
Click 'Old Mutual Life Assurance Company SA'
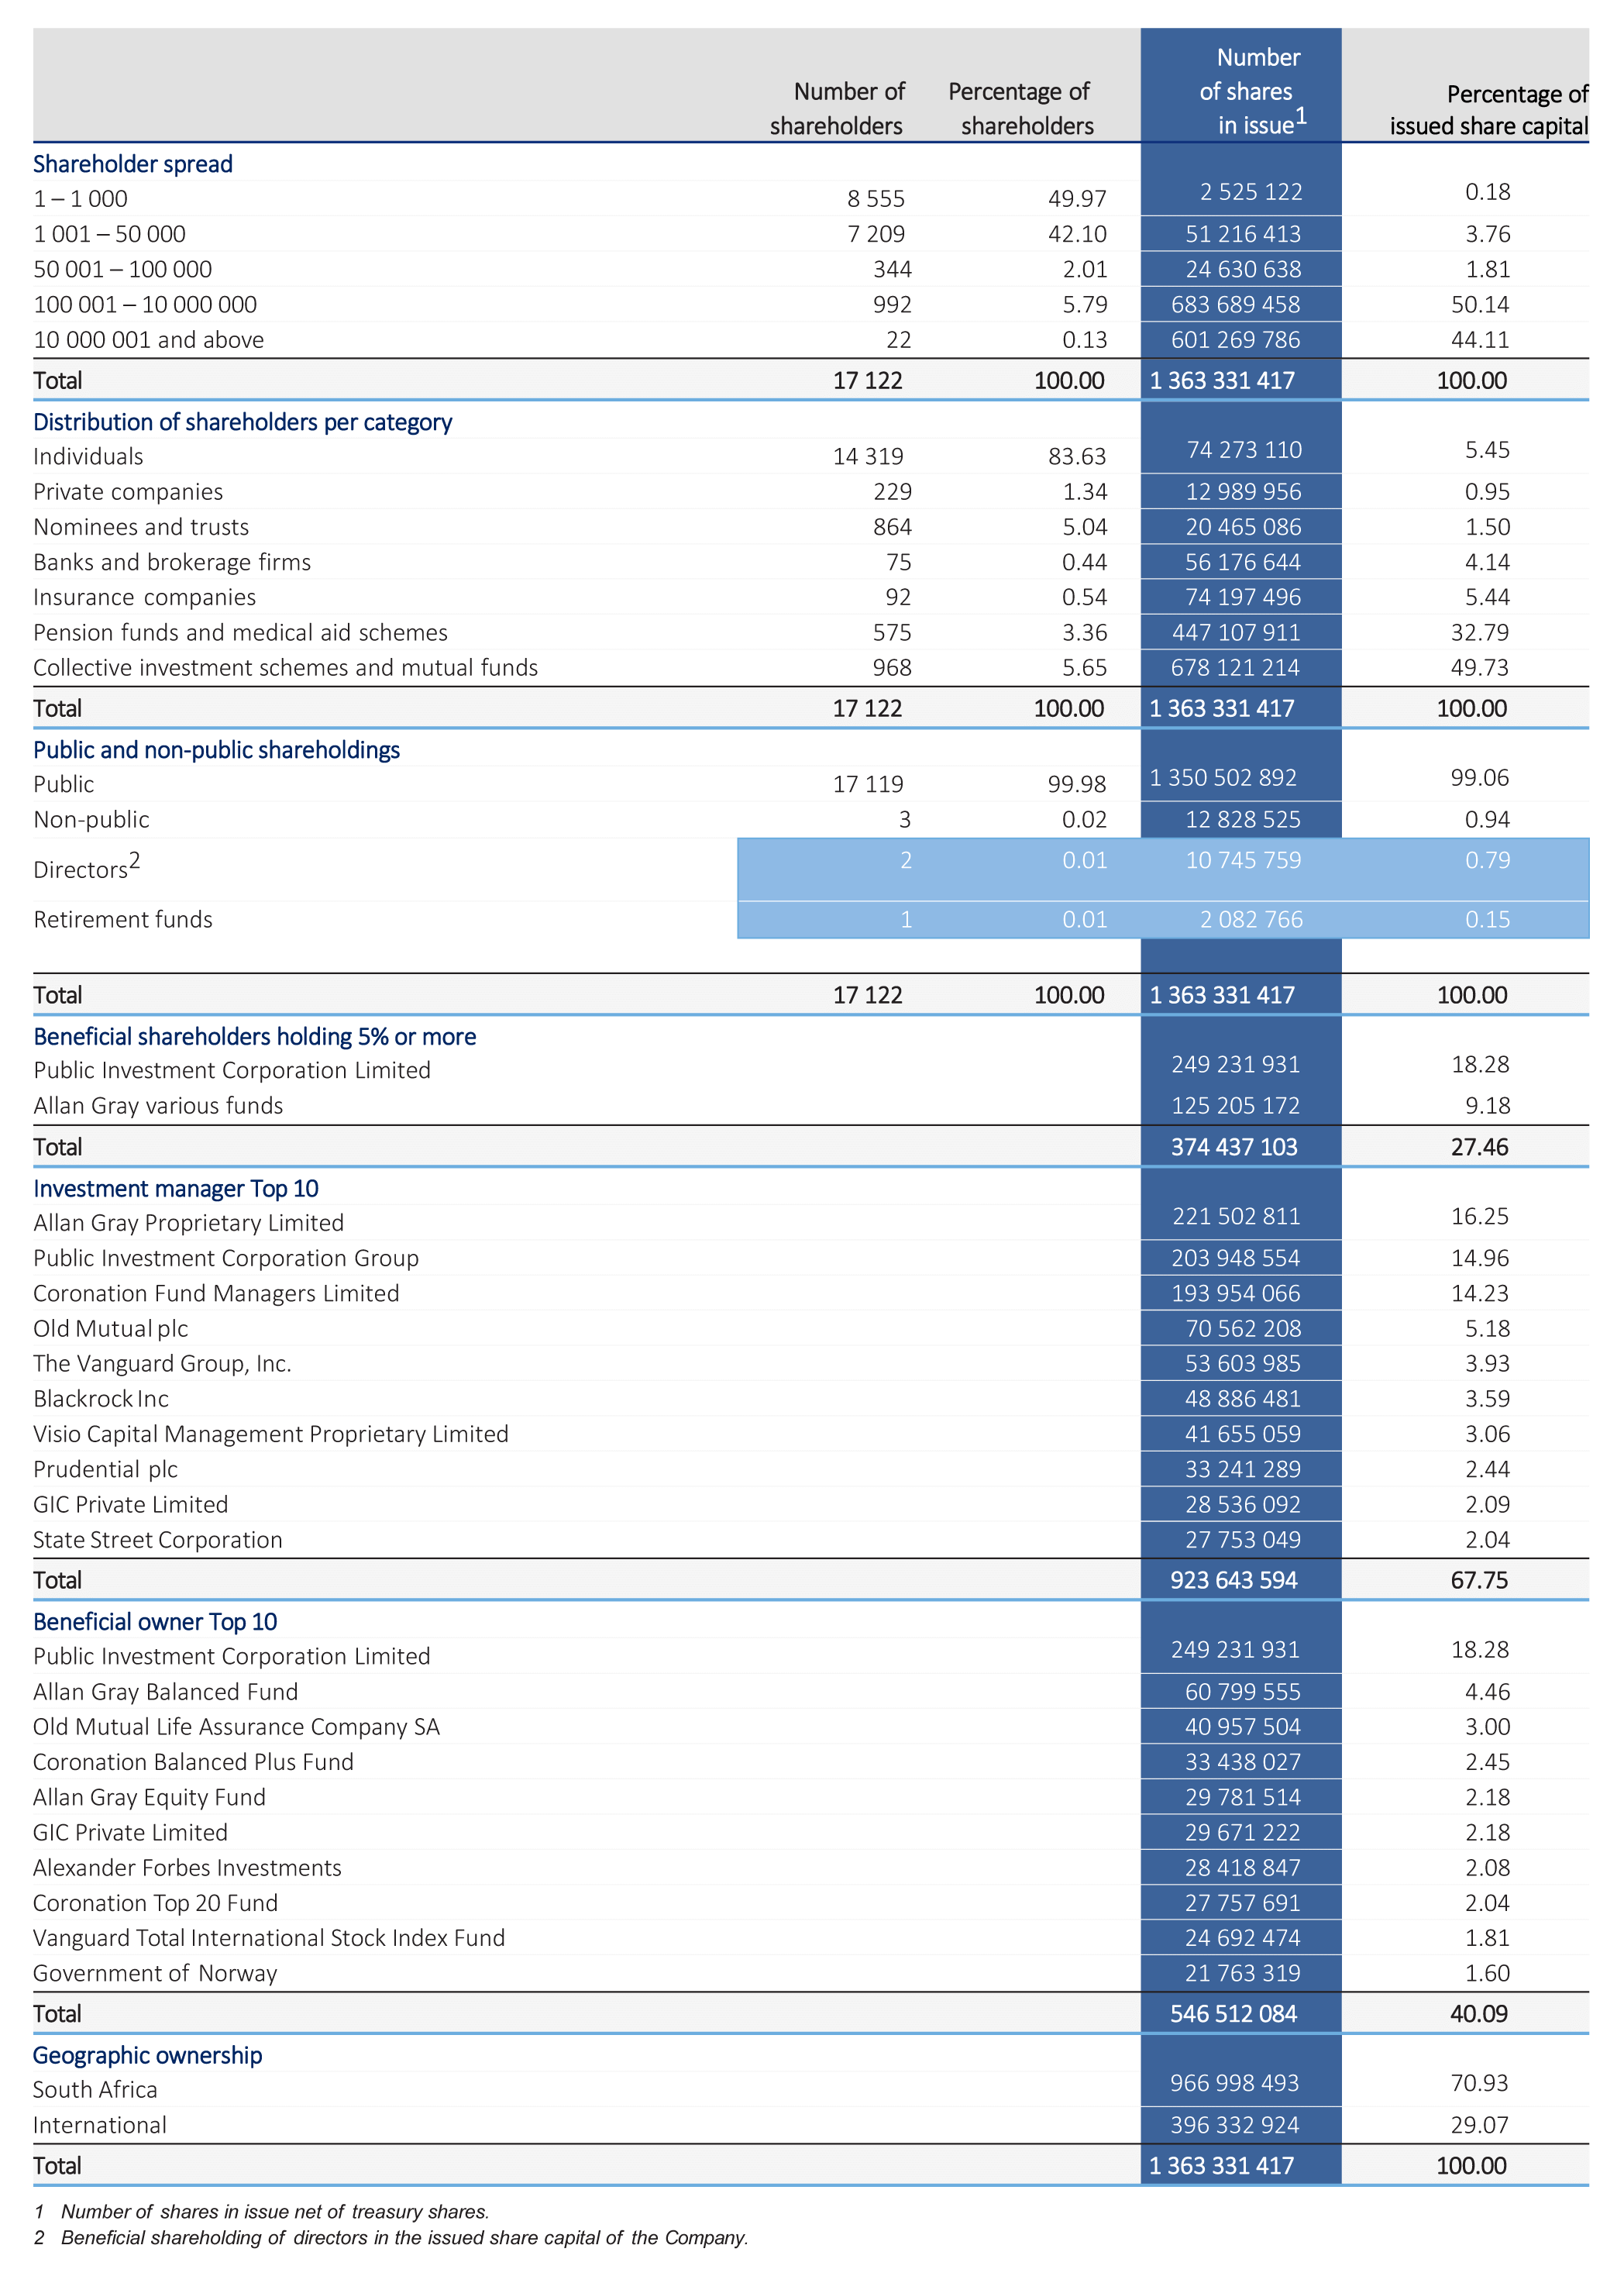point(236,1727)
